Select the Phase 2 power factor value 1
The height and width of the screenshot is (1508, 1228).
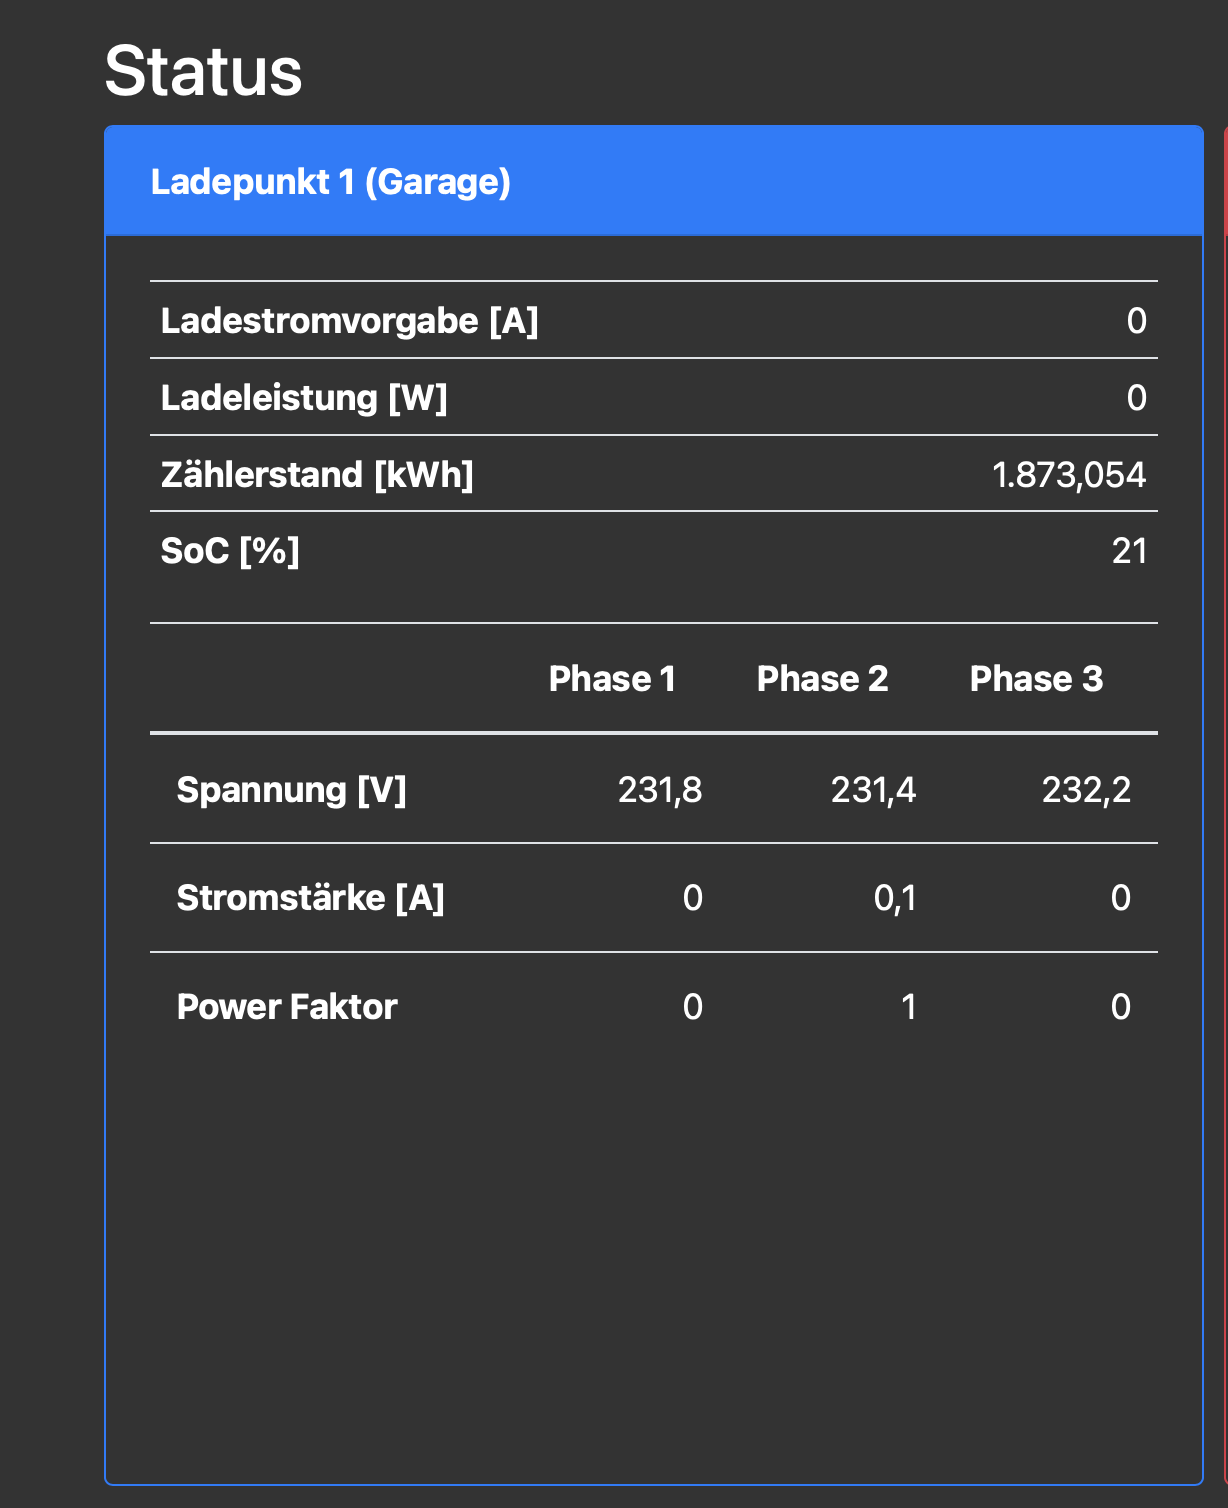point(908,1007)
